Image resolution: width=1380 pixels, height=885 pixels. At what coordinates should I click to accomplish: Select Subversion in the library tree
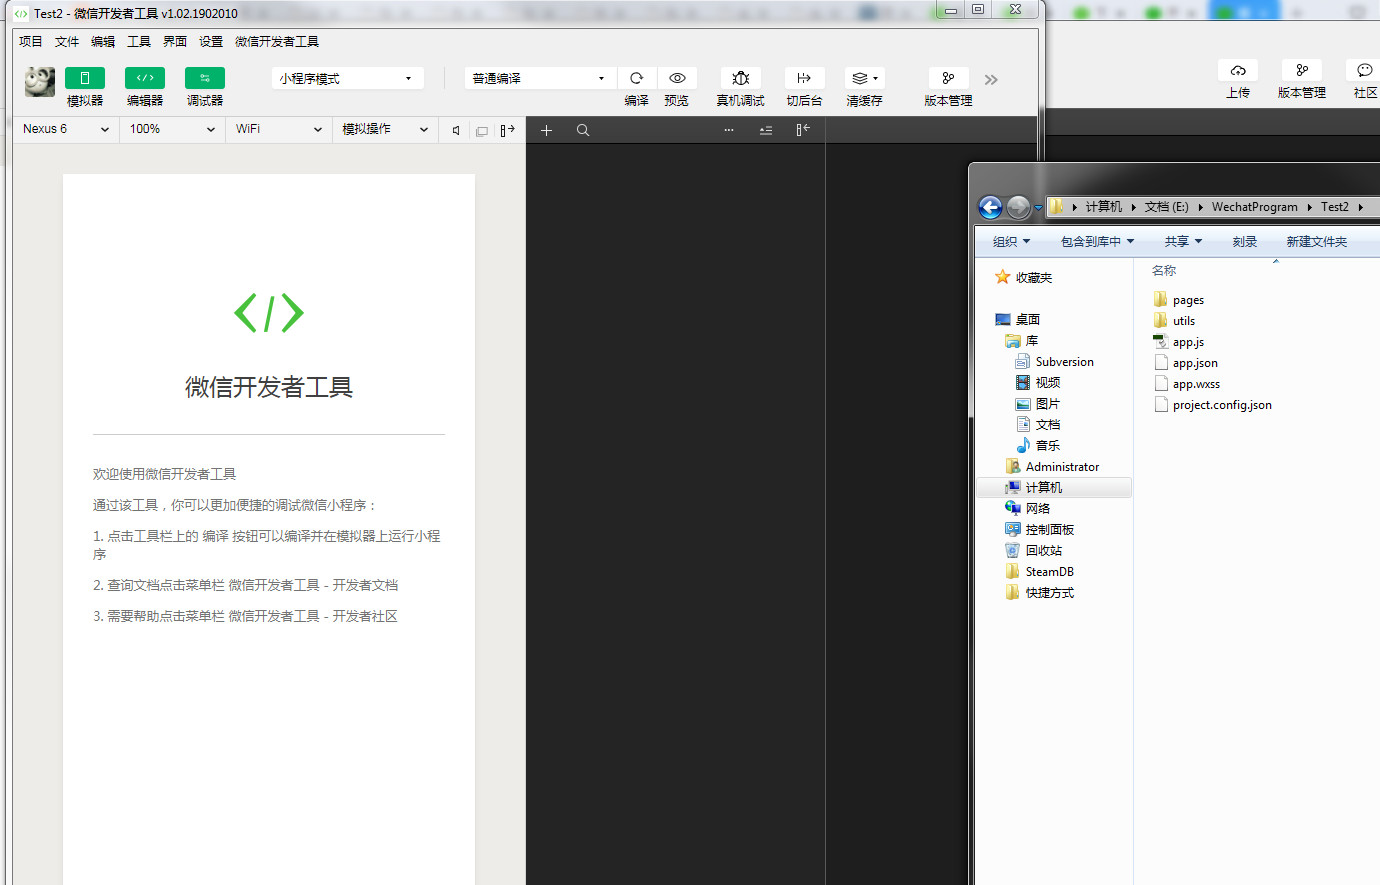[x=1055, y=362]
